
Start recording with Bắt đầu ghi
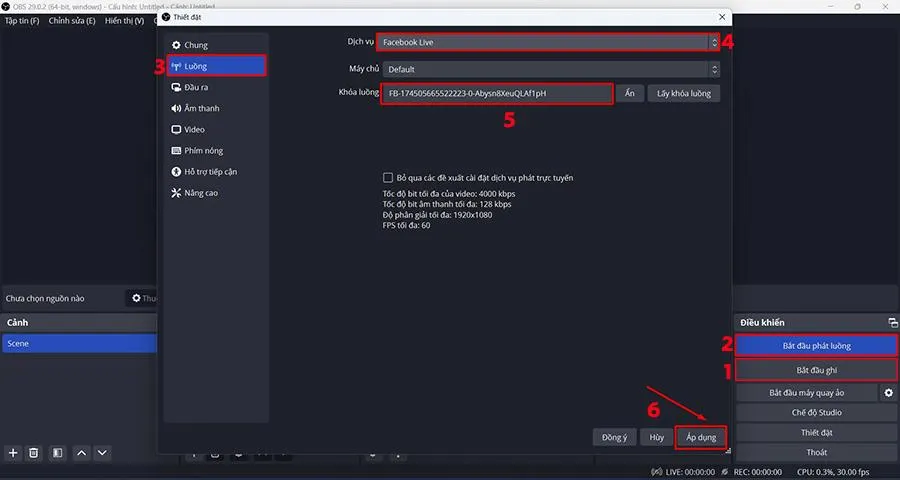(x=816, y=370)
